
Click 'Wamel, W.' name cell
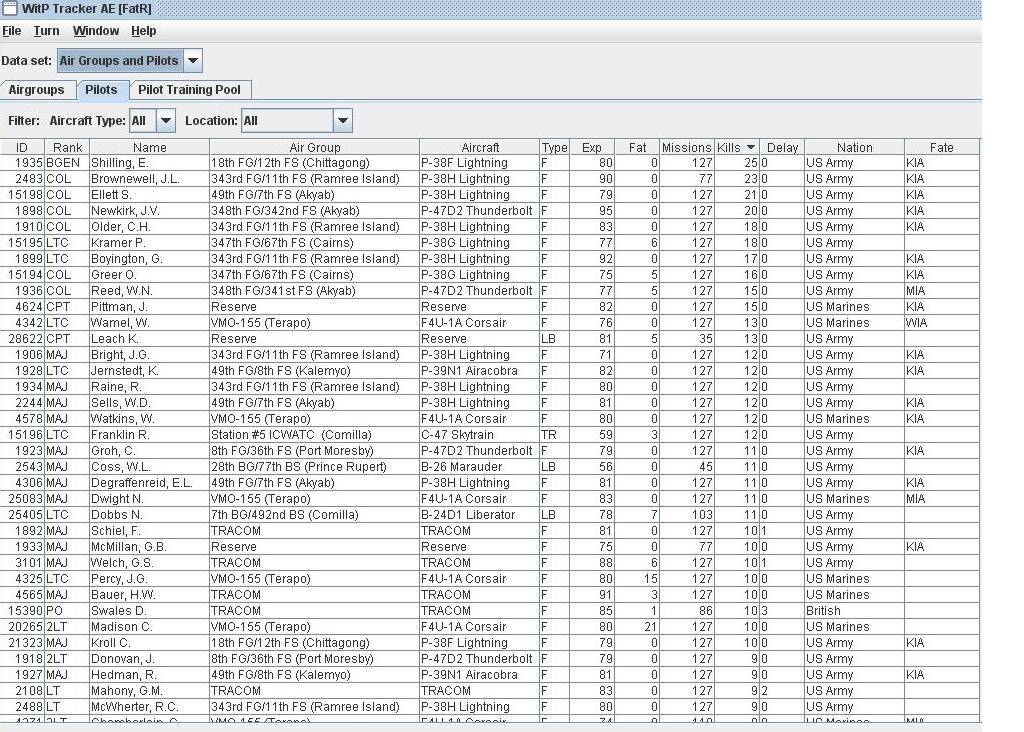(150, 323)
